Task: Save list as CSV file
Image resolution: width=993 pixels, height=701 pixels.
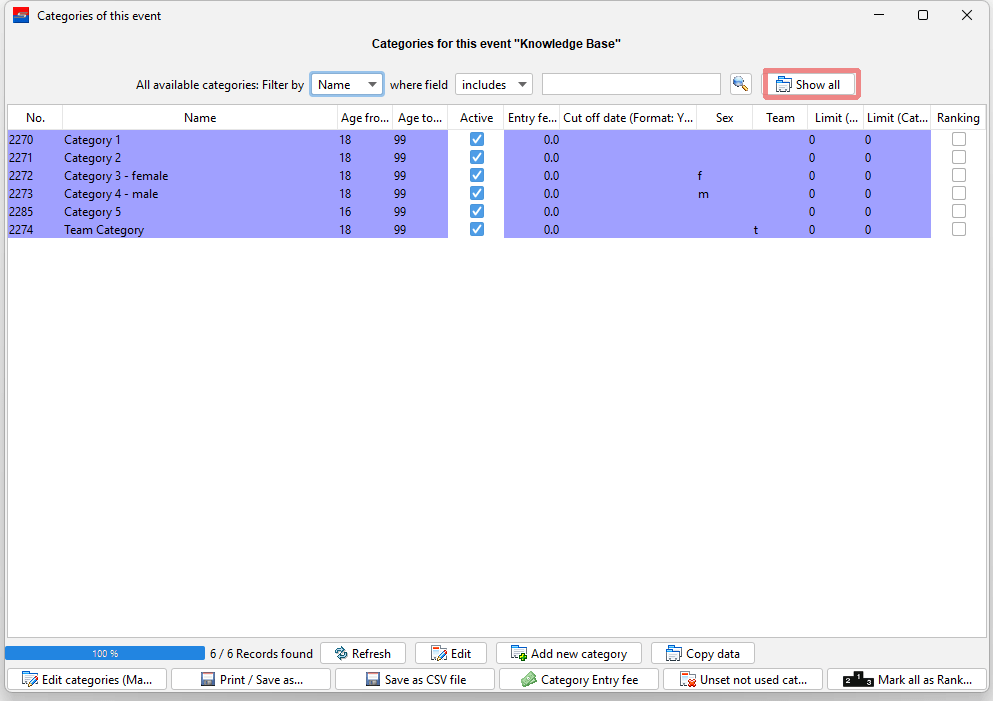Action: pyautogui.click(x=415, y=679)
